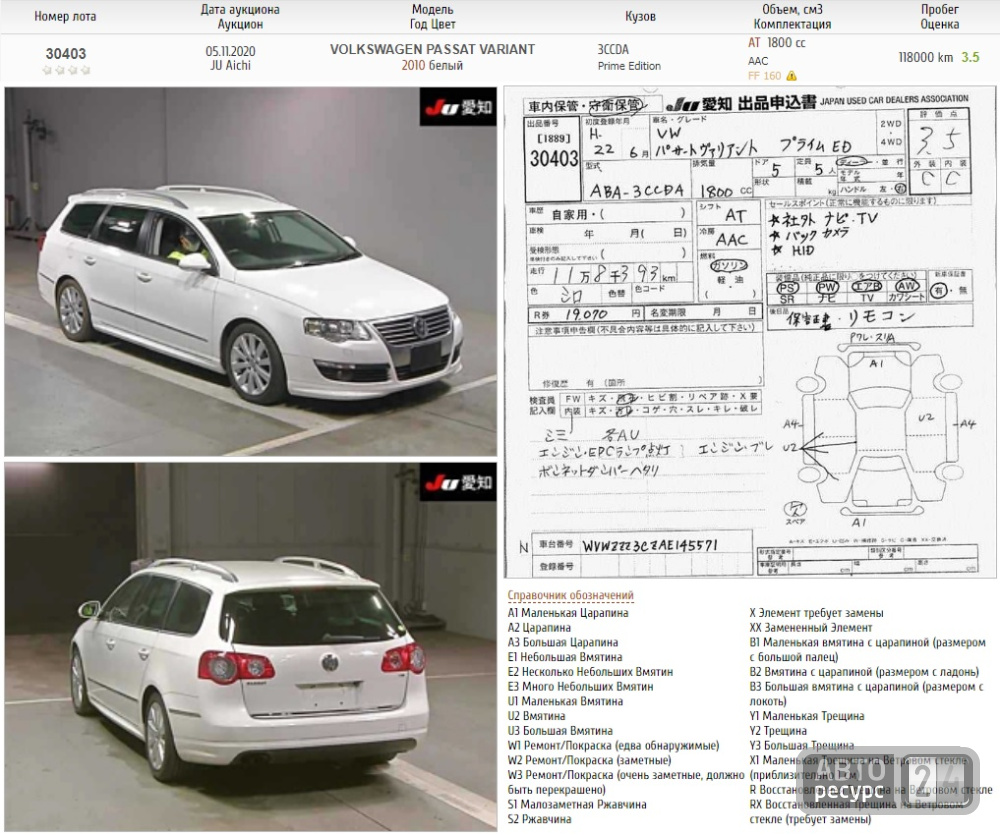Image resolution: width=1000 pixels, height=835 pixels.
Task: Click legend entry W2 Ремонт/Покраска (заметные)
Action: [x=589, y=760]
